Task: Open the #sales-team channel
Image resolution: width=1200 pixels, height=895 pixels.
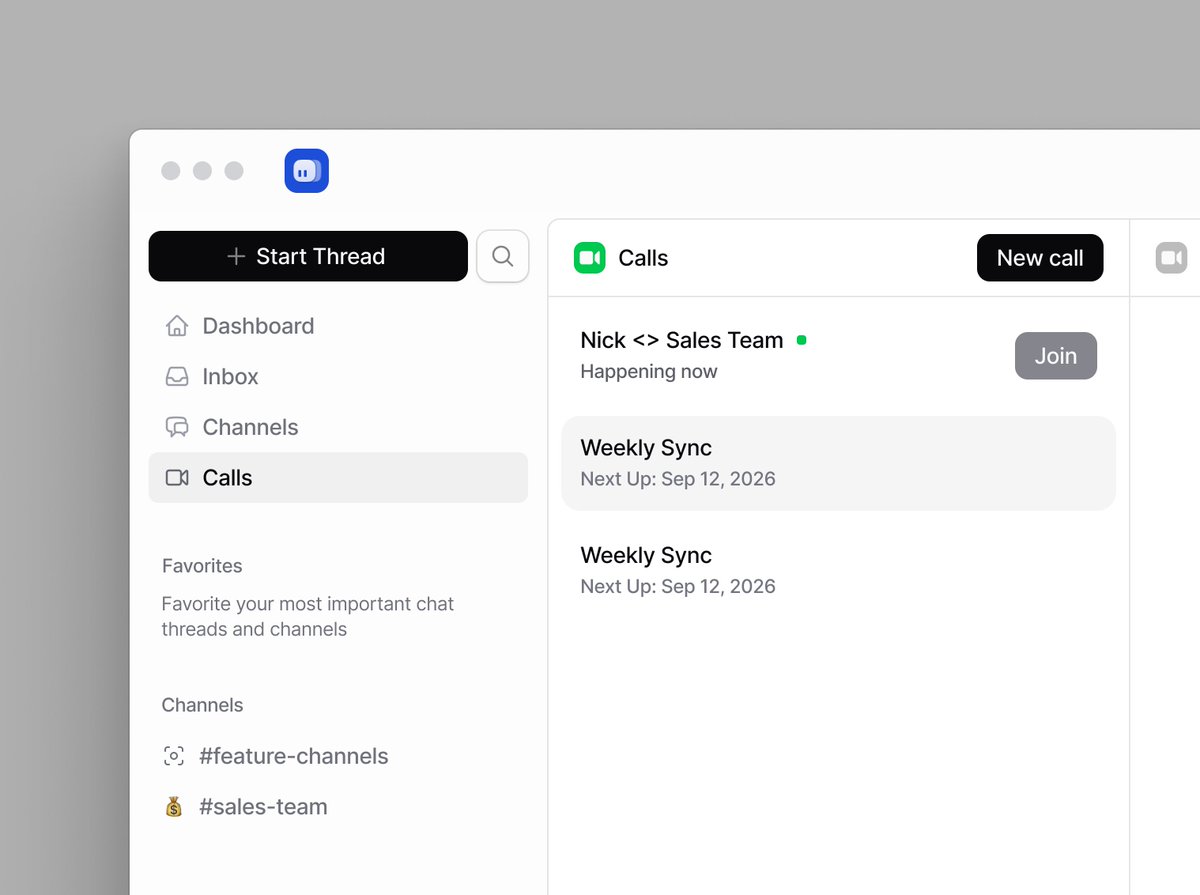Action: pyautogui.click(x=263, y=807)
